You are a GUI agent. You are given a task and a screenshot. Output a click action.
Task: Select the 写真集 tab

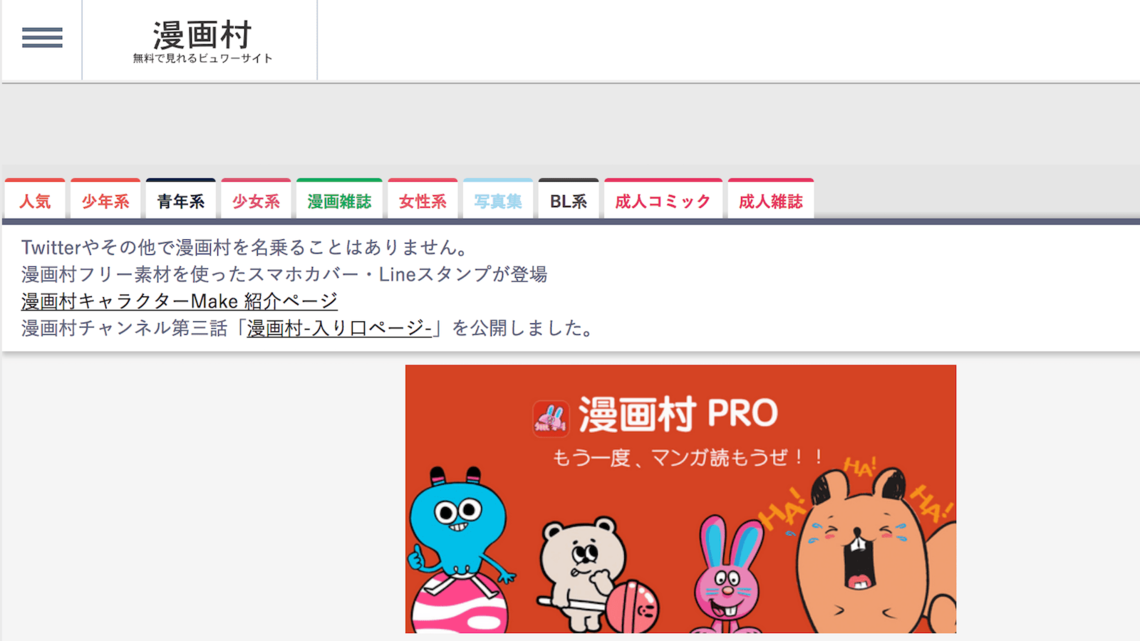pos(497,201)
